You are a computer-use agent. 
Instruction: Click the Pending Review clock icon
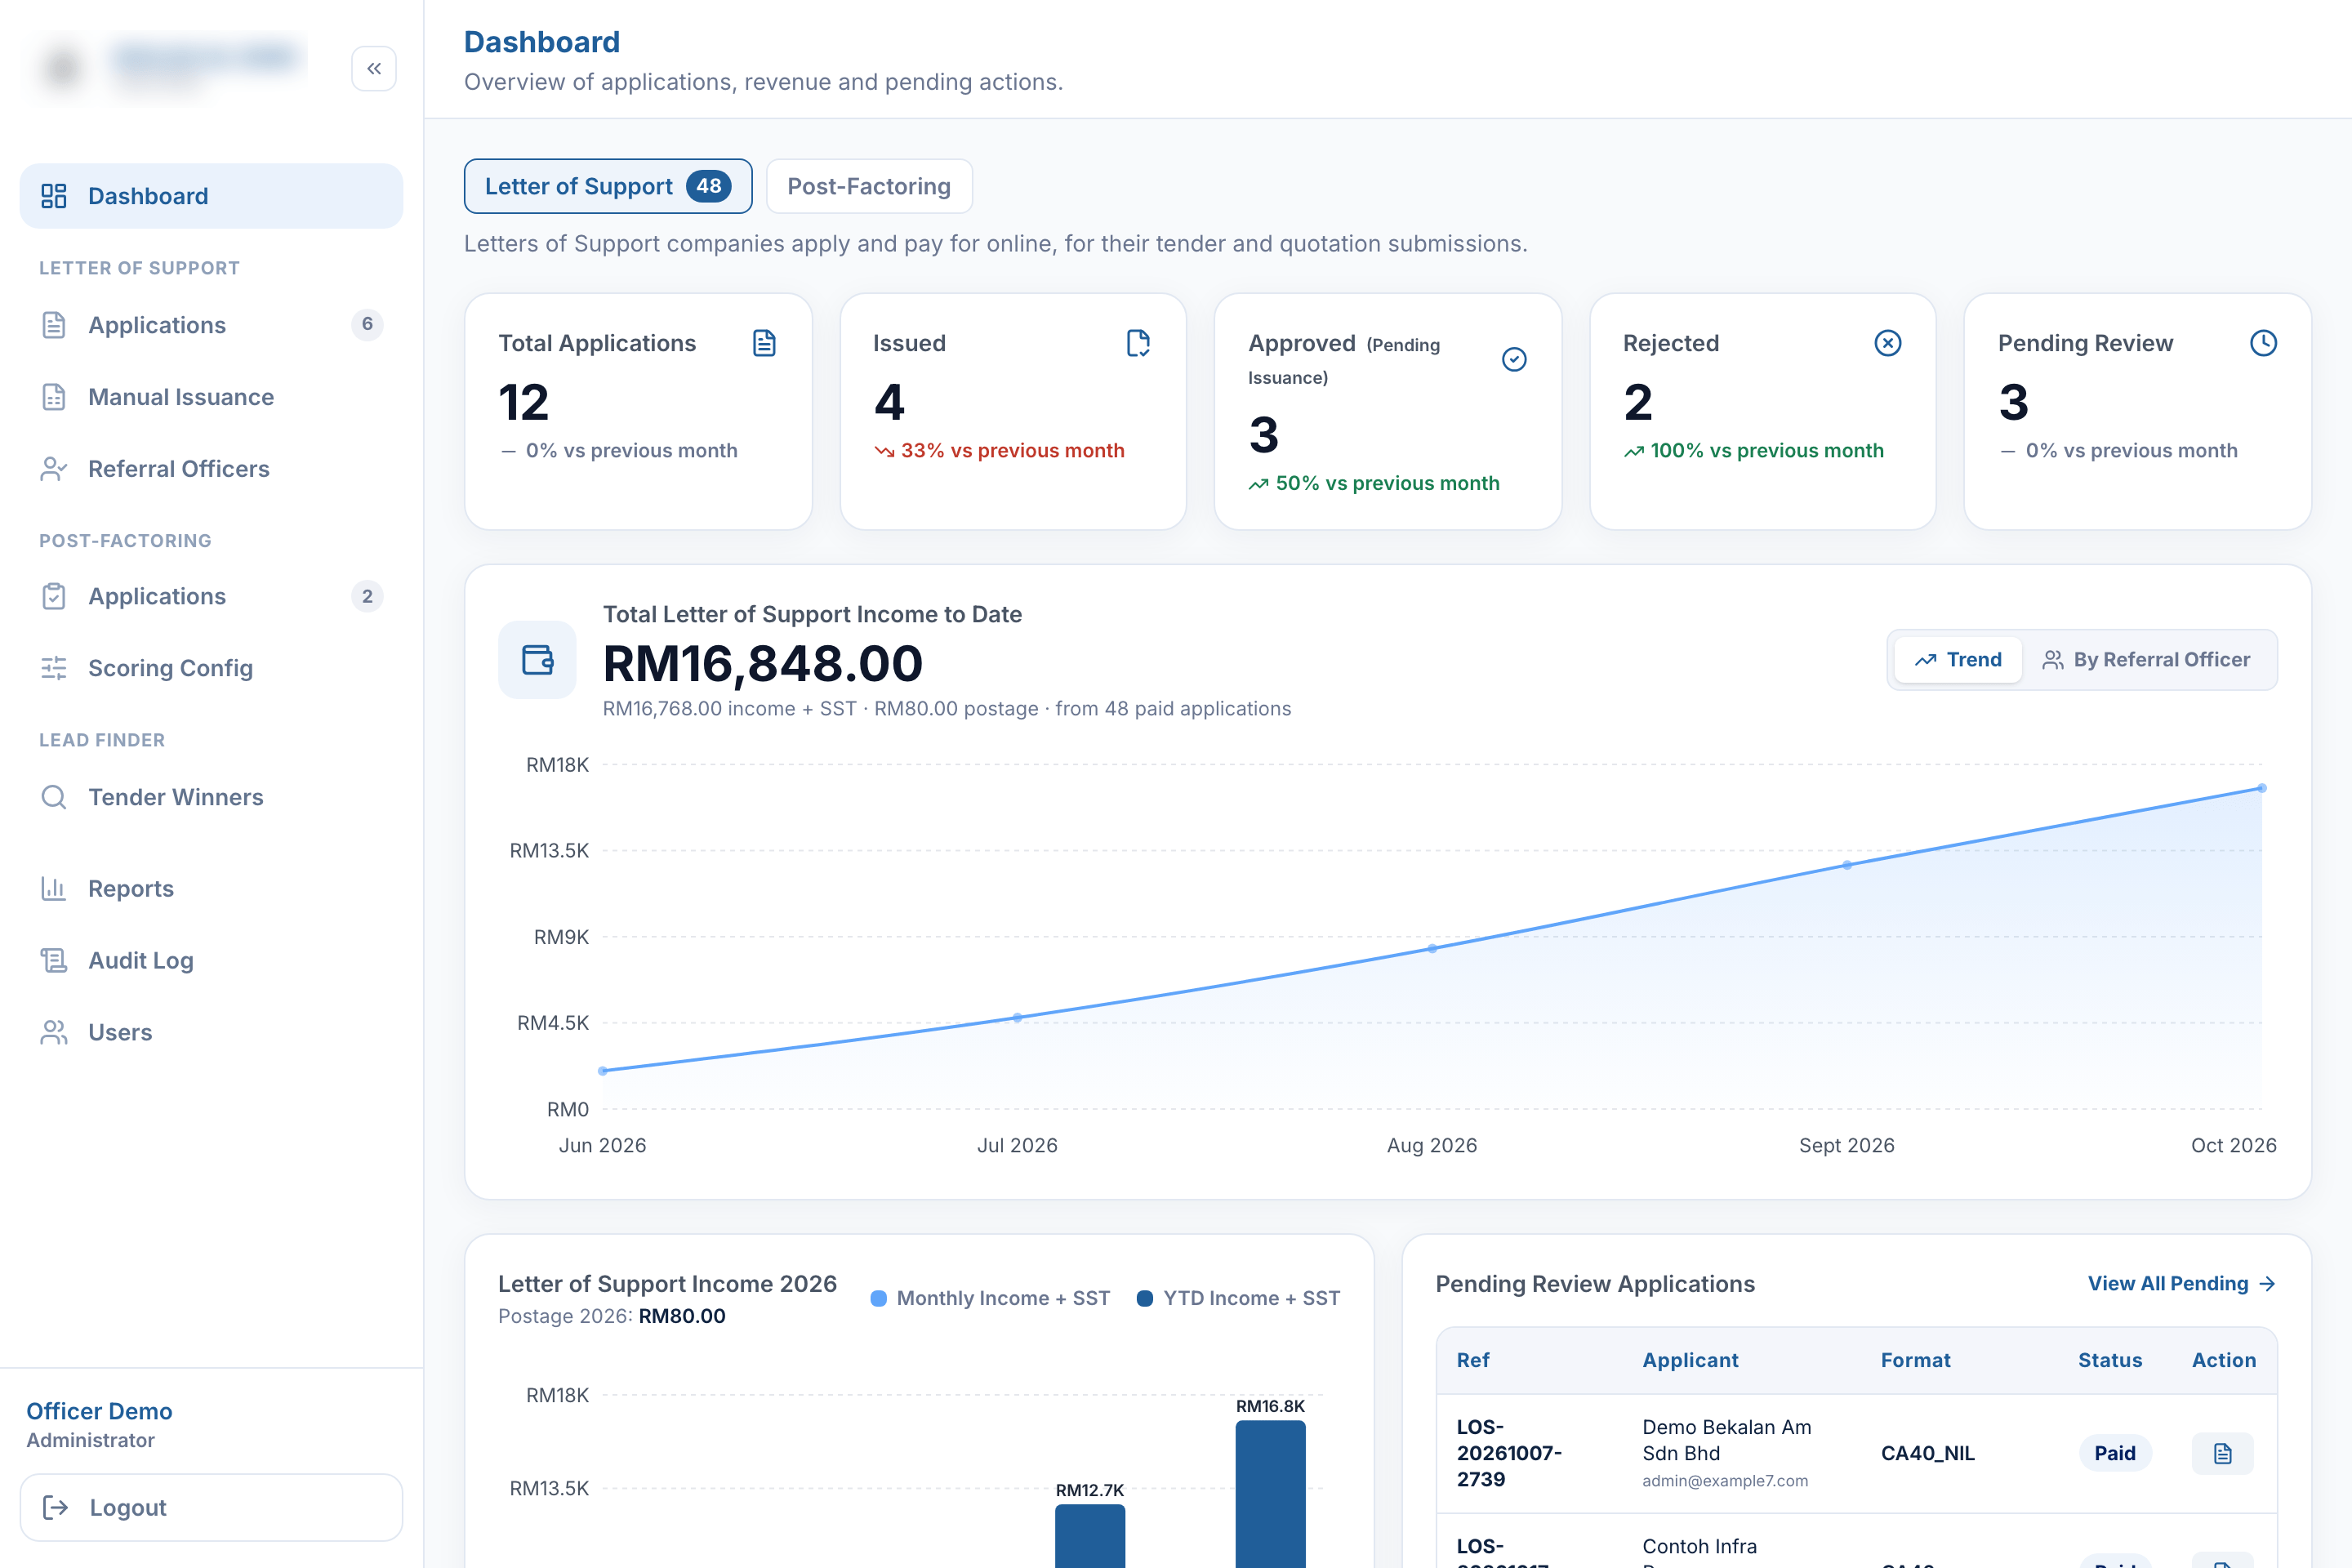point(2263,343)
